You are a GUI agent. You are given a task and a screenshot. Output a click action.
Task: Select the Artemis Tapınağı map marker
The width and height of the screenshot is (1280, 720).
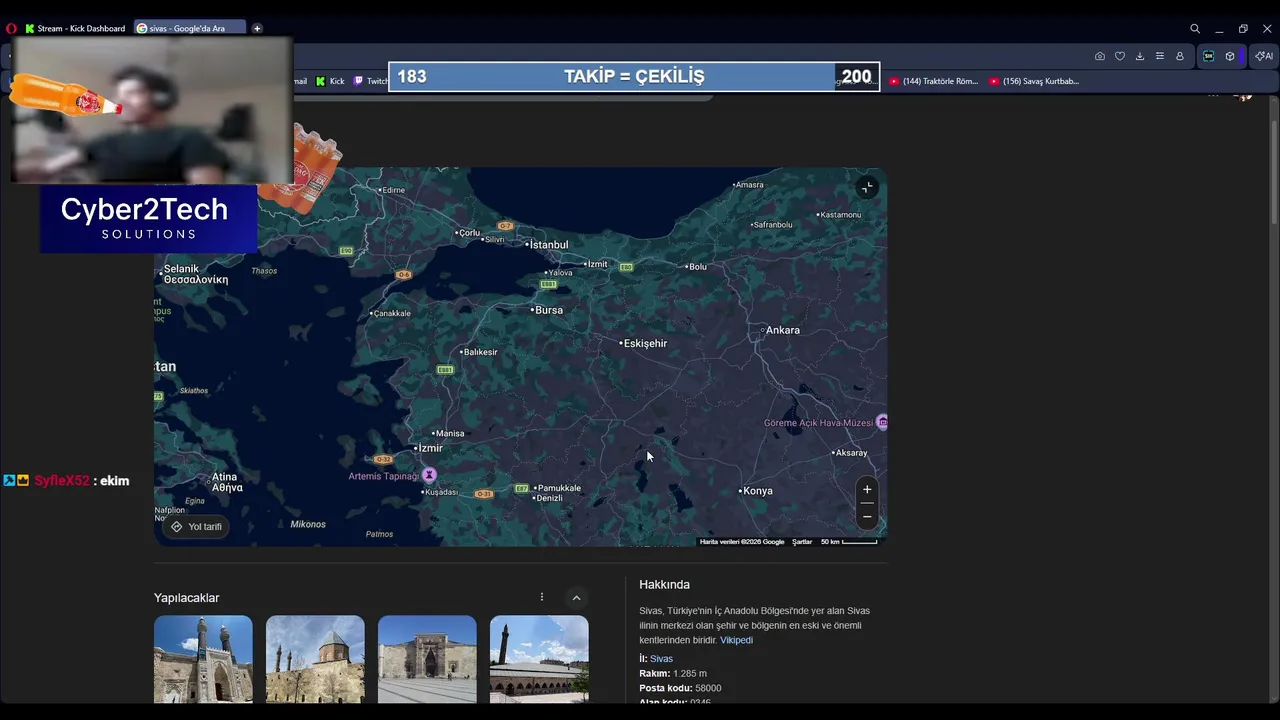429,475
